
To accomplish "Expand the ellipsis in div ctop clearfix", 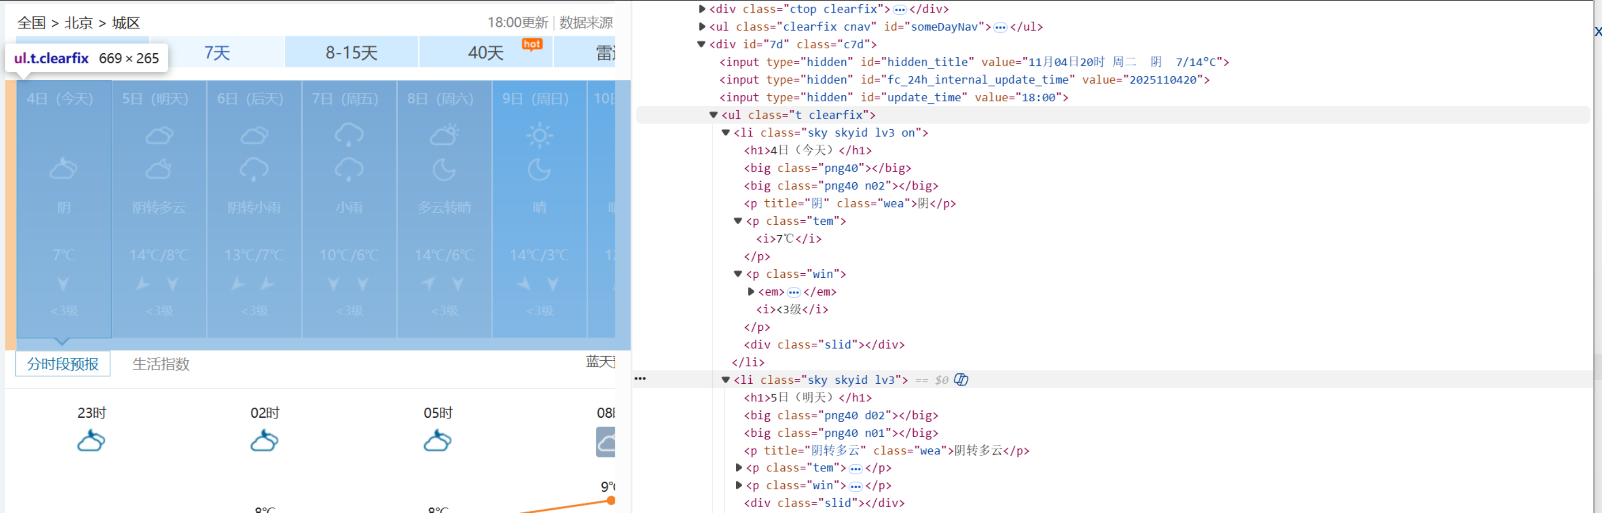I will click(899, 9).
